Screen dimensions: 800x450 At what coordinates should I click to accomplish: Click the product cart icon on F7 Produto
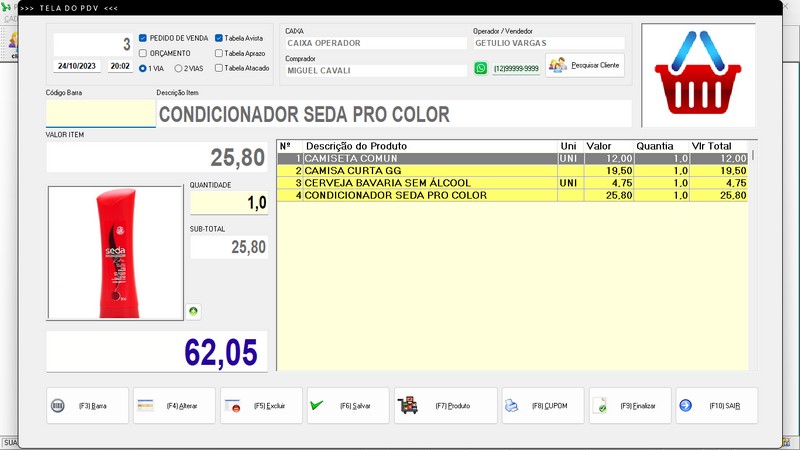pos(408,405)
